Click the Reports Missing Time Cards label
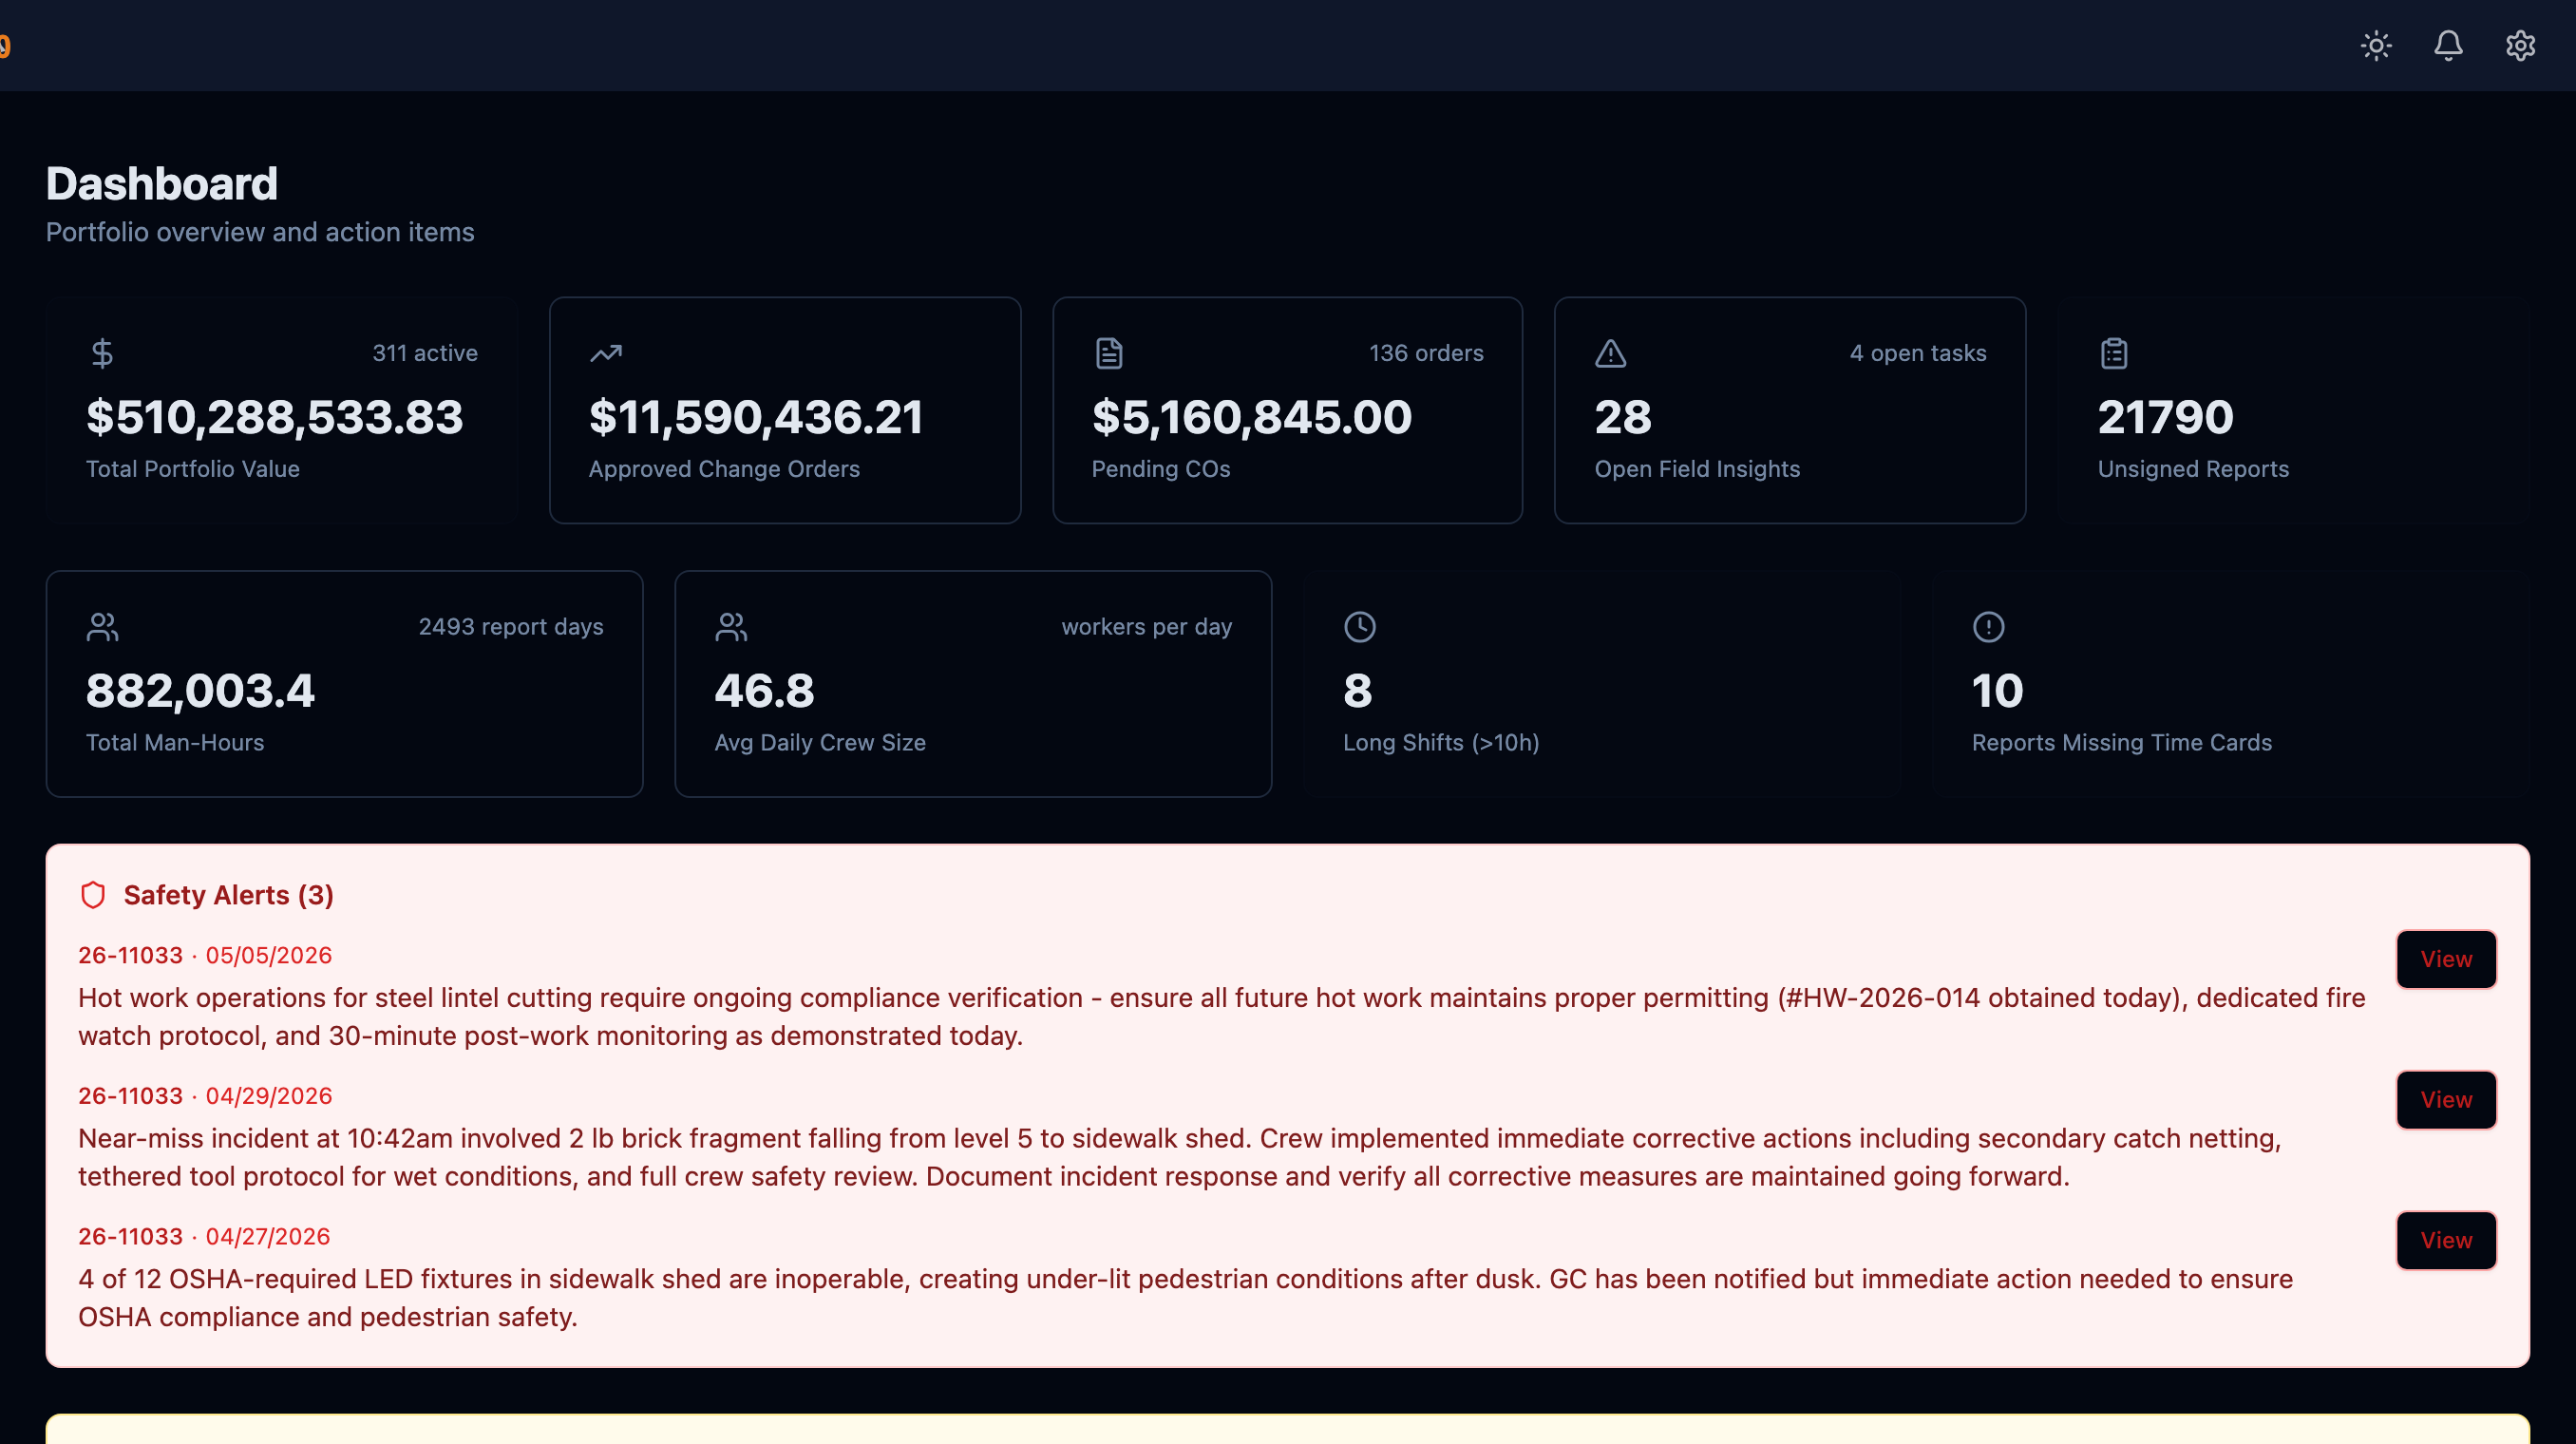The image size is (2576, 1444). [2122, 743]
